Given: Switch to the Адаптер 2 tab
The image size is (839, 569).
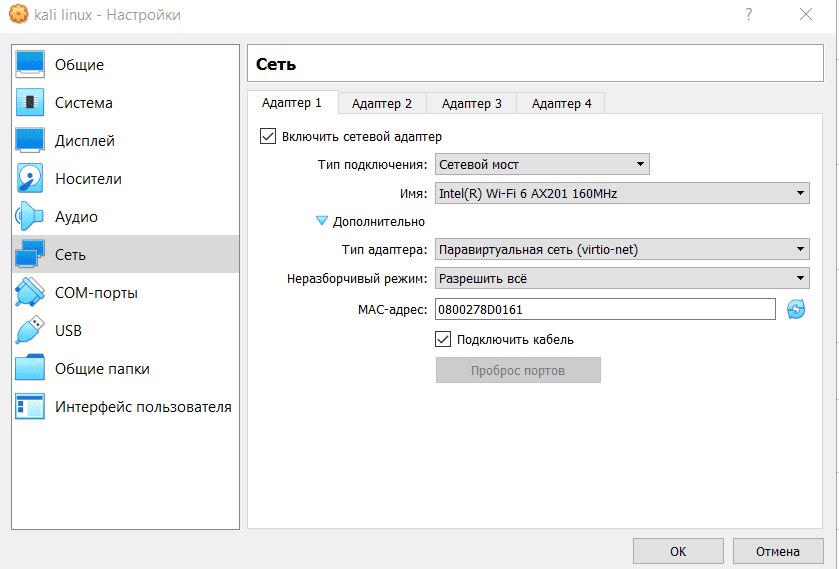Looking at the screenshot, I should tap(382, 104).
